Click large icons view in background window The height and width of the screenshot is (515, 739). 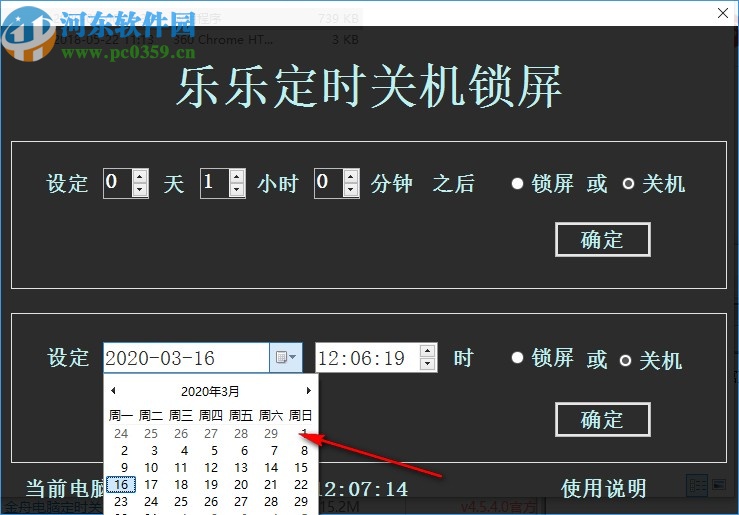click(719, 484)
